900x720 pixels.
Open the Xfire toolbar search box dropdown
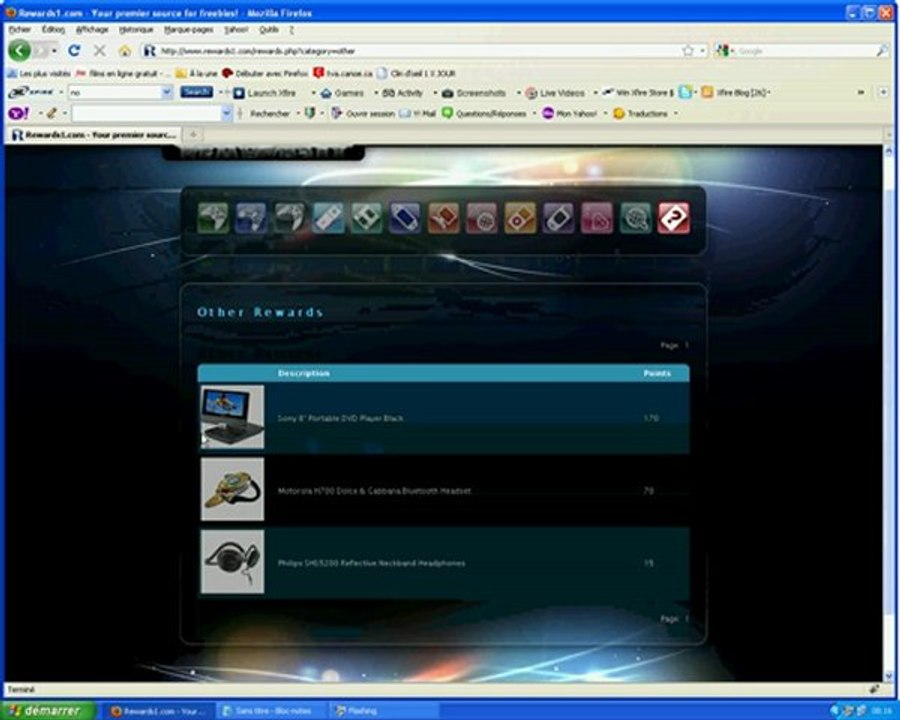pyautogui.click(x=166, y=92)
